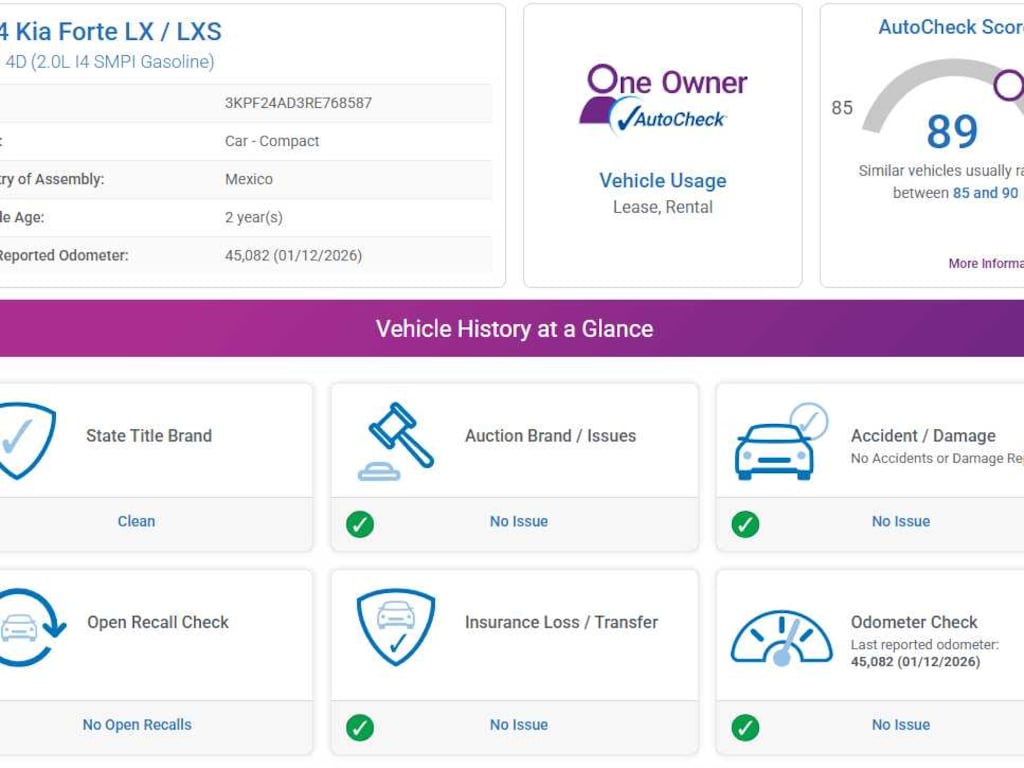Click the One Owner AutoCheck logo

click(x=662, y=99)
